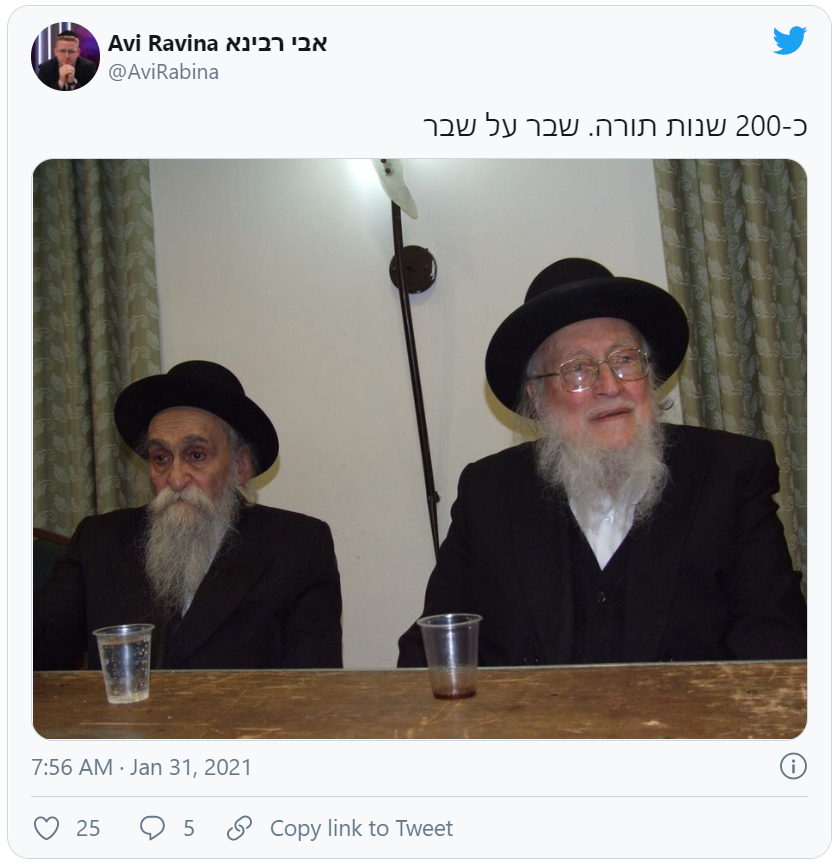Click the reply count 5
Screen dimensions: 840x867
(189, 828)
